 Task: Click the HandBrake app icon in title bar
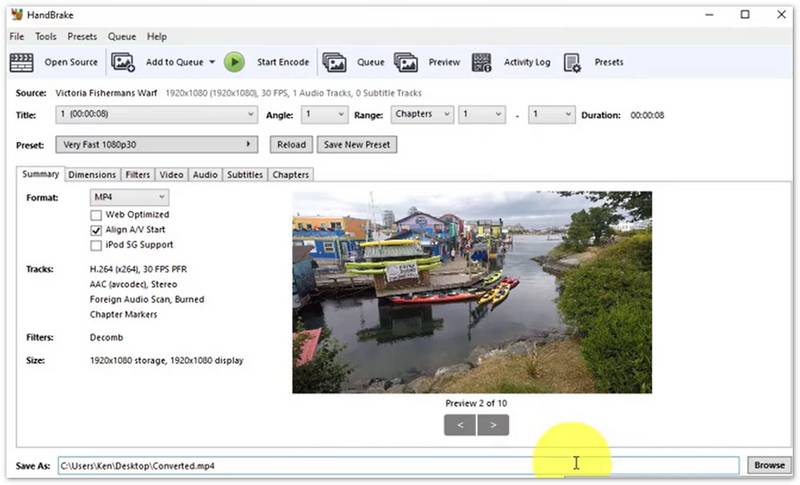pyautogui.click(x=16, y=15)
